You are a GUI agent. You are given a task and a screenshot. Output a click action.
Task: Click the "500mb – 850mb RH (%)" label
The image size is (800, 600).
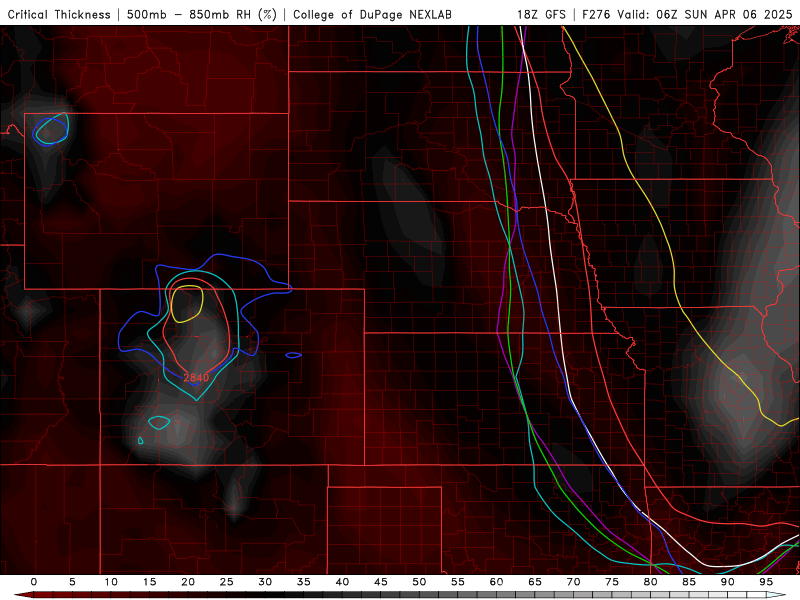(202, 15)
